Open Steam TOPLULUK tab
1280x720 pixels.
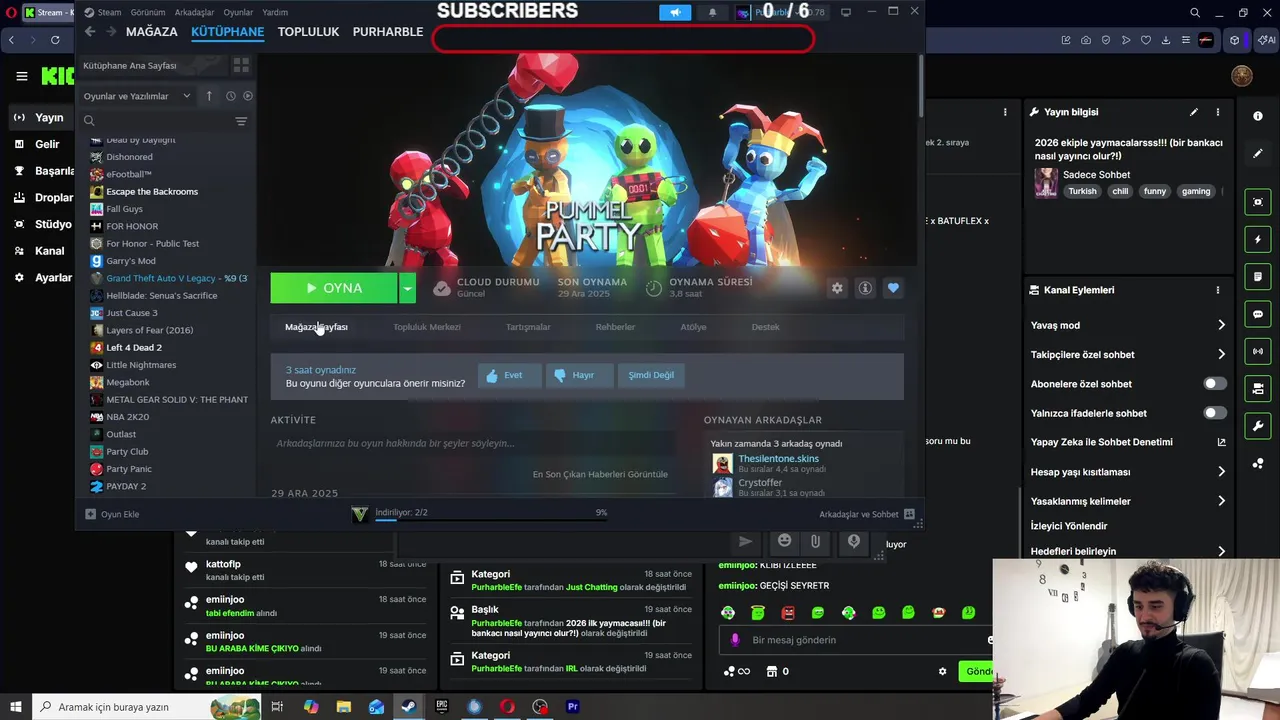[308, 32]
